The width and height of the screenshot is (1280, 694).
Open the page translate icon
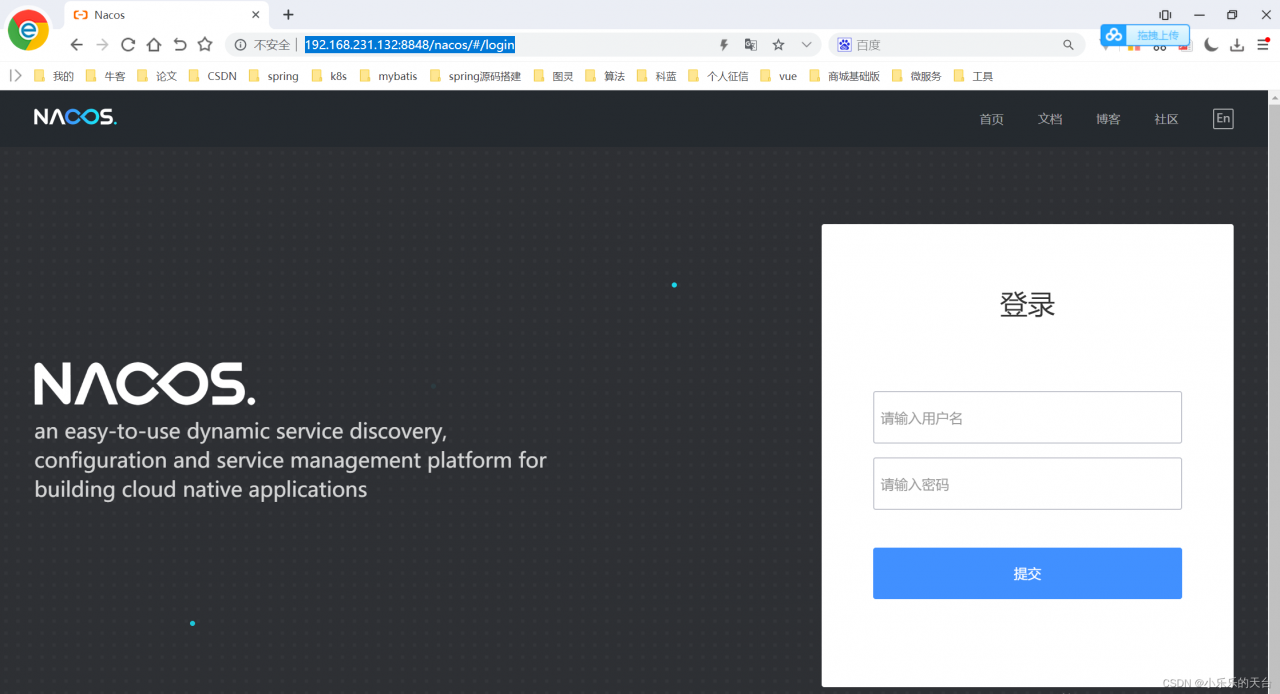coord(751,45)
